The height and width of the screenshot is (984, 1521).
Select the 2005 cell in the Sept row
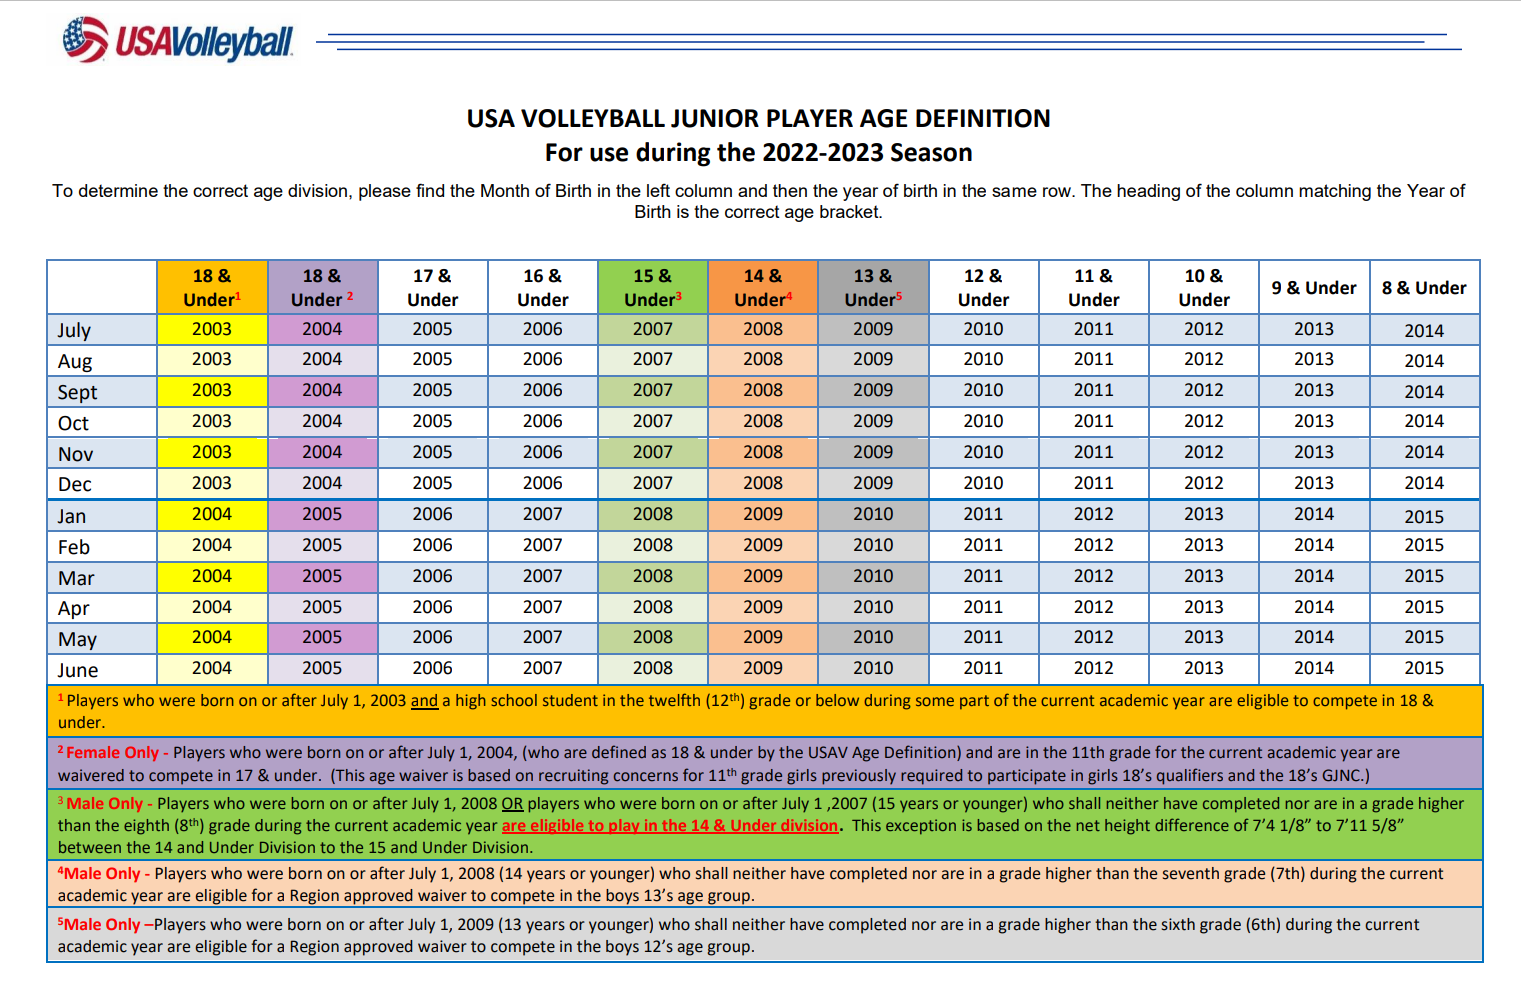click(x=432, y=390)
